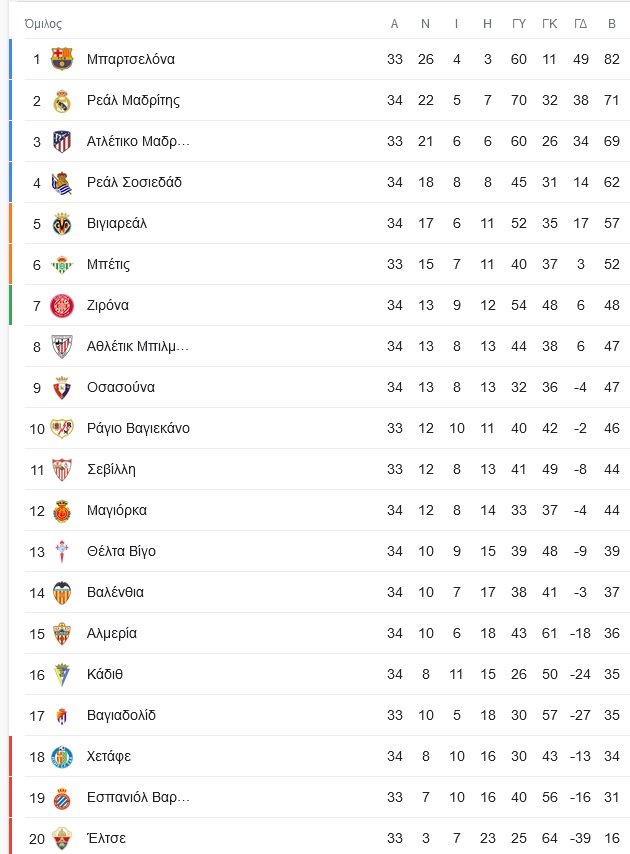Open the Θέλτα Βίγο team link
This screenshot has width=630, height=854.
[x=121, y=552]
